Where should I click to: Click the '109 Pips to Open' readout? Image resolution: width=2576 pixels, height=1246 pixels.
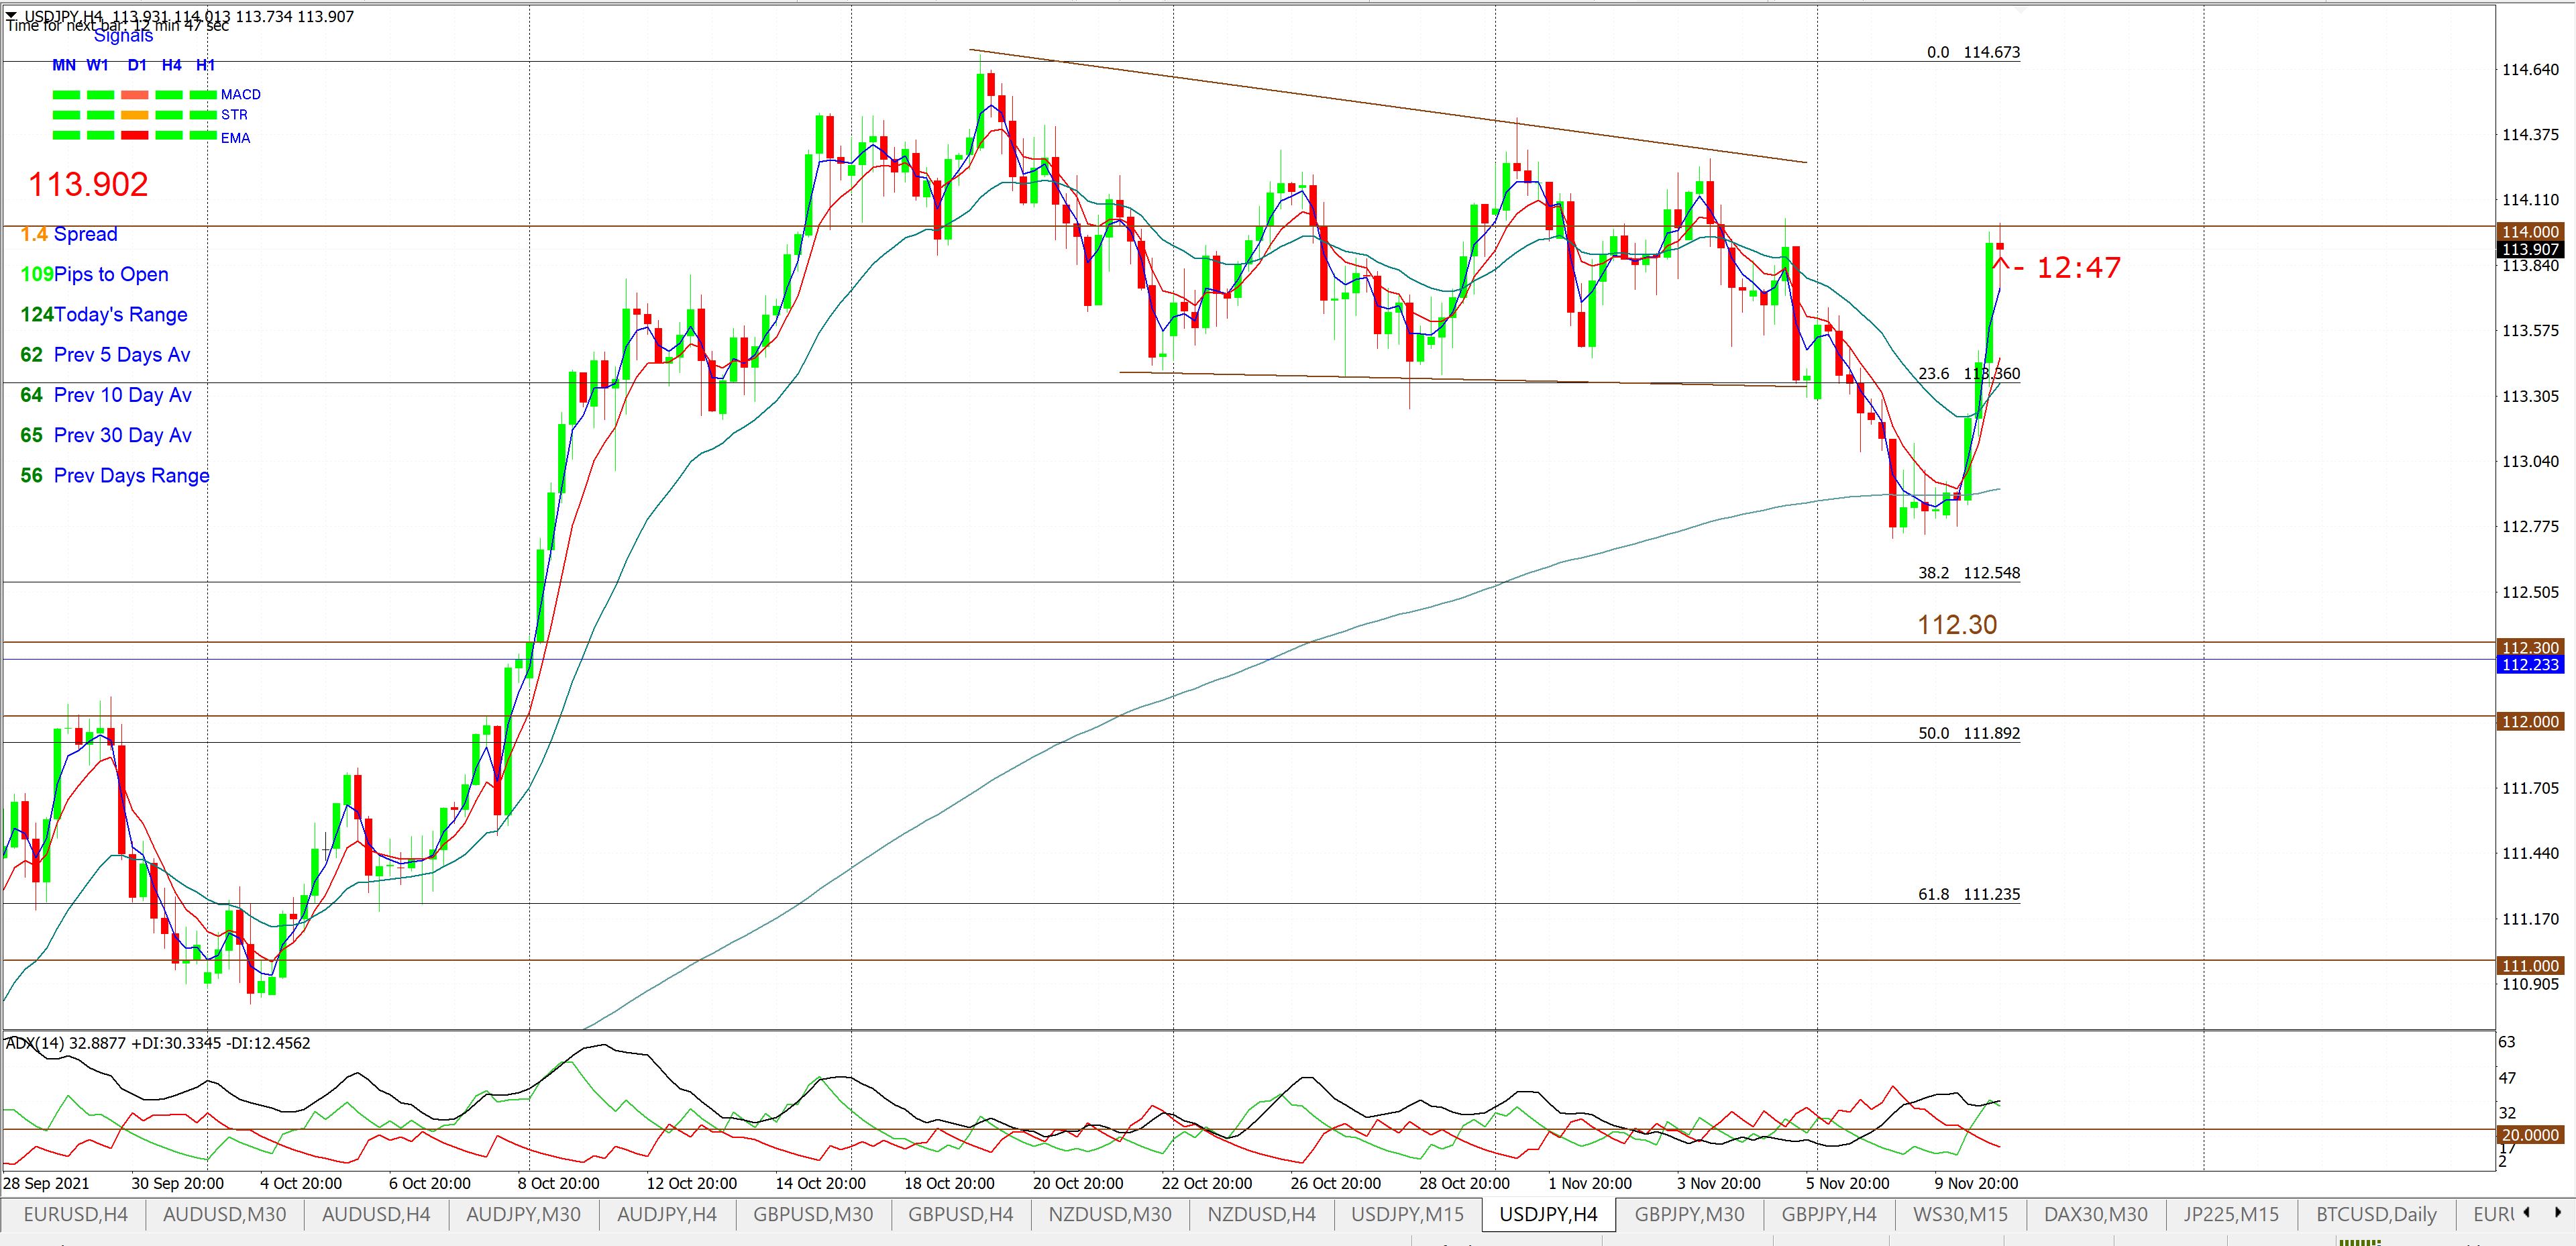coord(94,274)
